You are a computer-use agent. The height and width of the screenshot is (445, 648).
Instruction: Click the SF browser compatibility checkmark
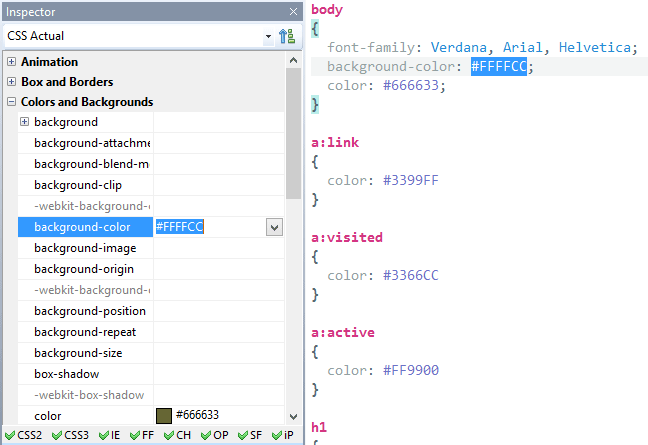(243, 435)
